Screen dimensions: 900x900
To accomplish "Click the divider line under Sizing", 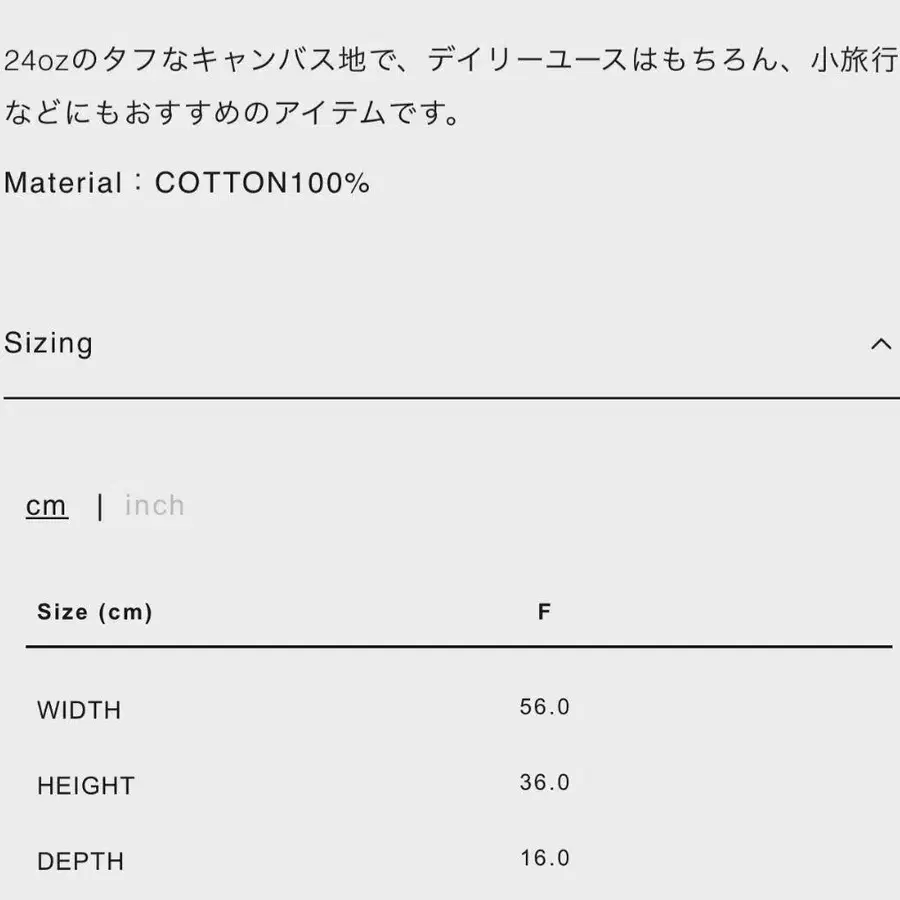I will 450,398.
